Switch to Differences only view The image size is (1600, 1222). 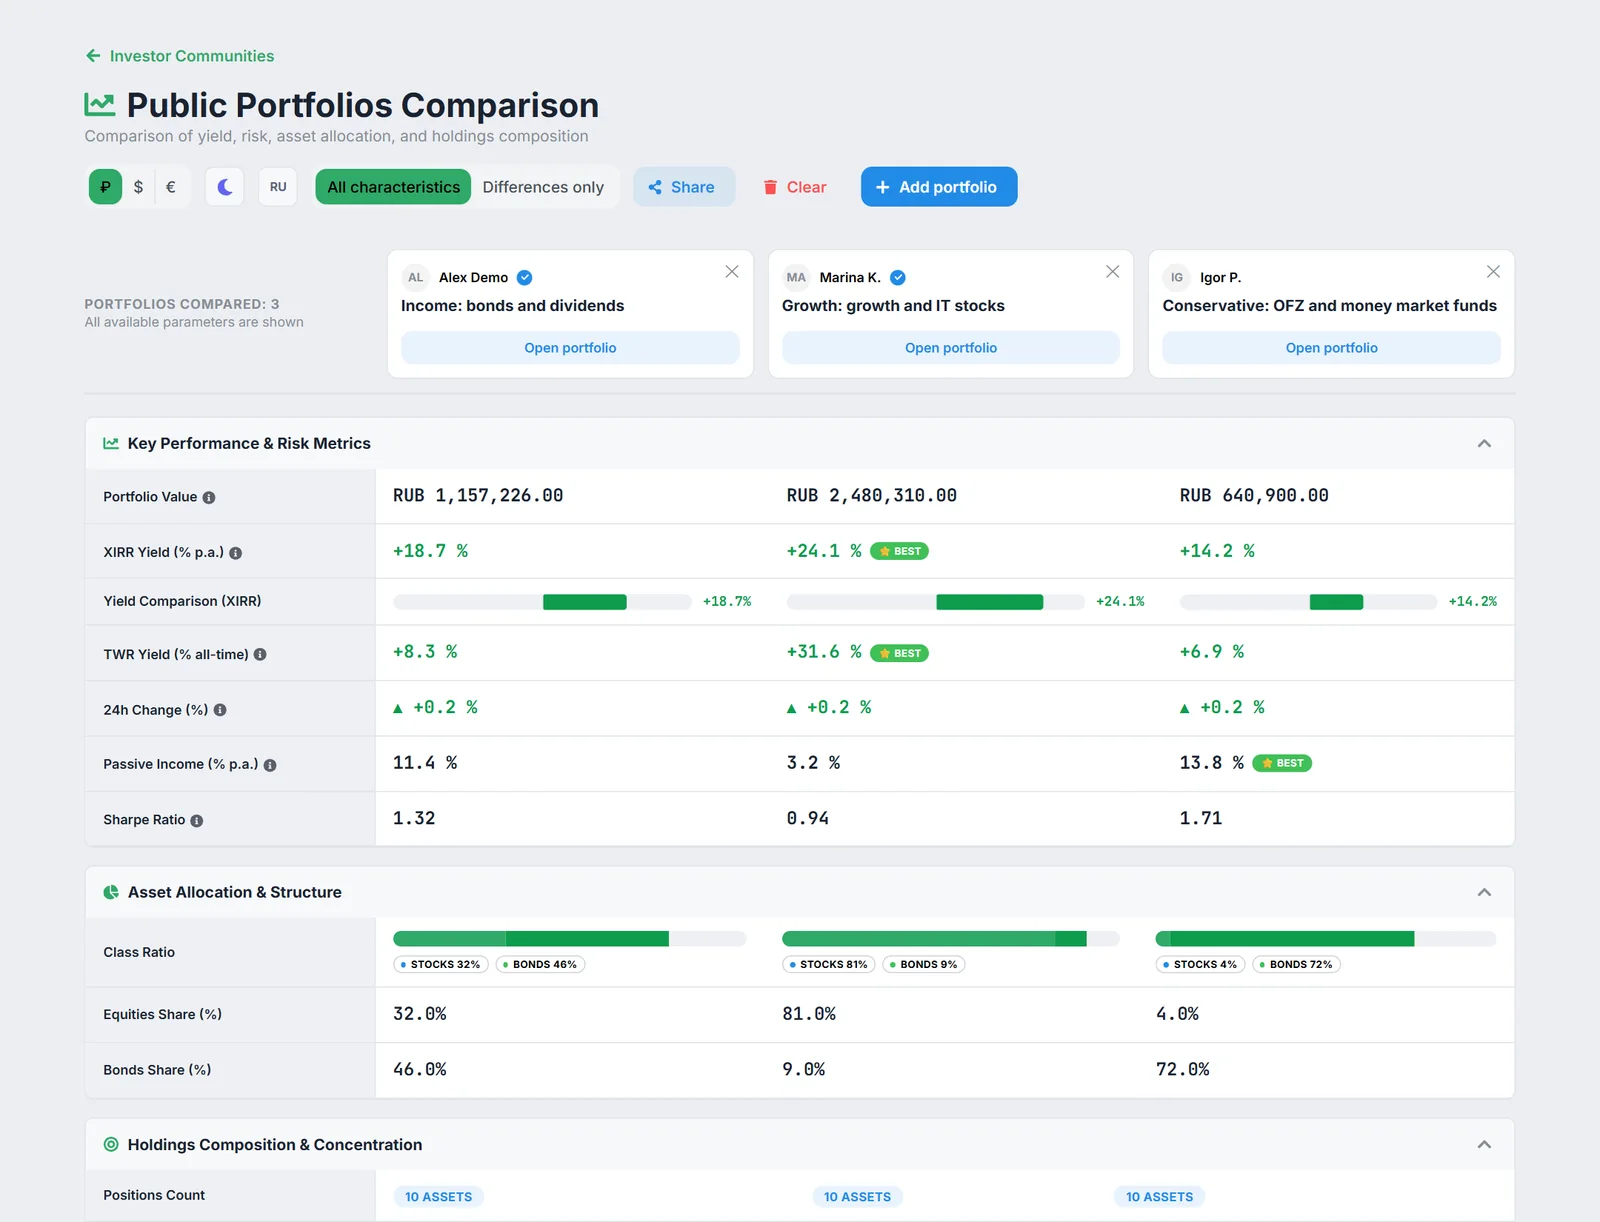[543, 187]
